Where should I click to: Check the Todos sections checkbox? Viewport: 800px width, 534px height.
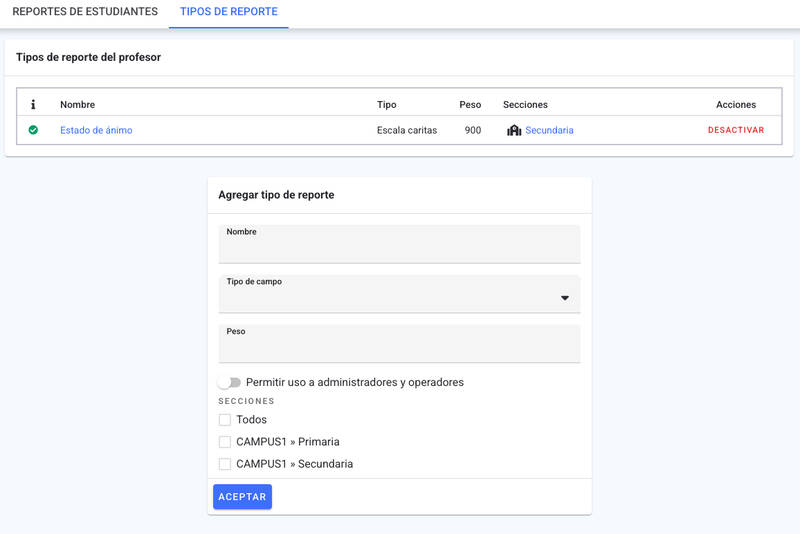point(224,420)
